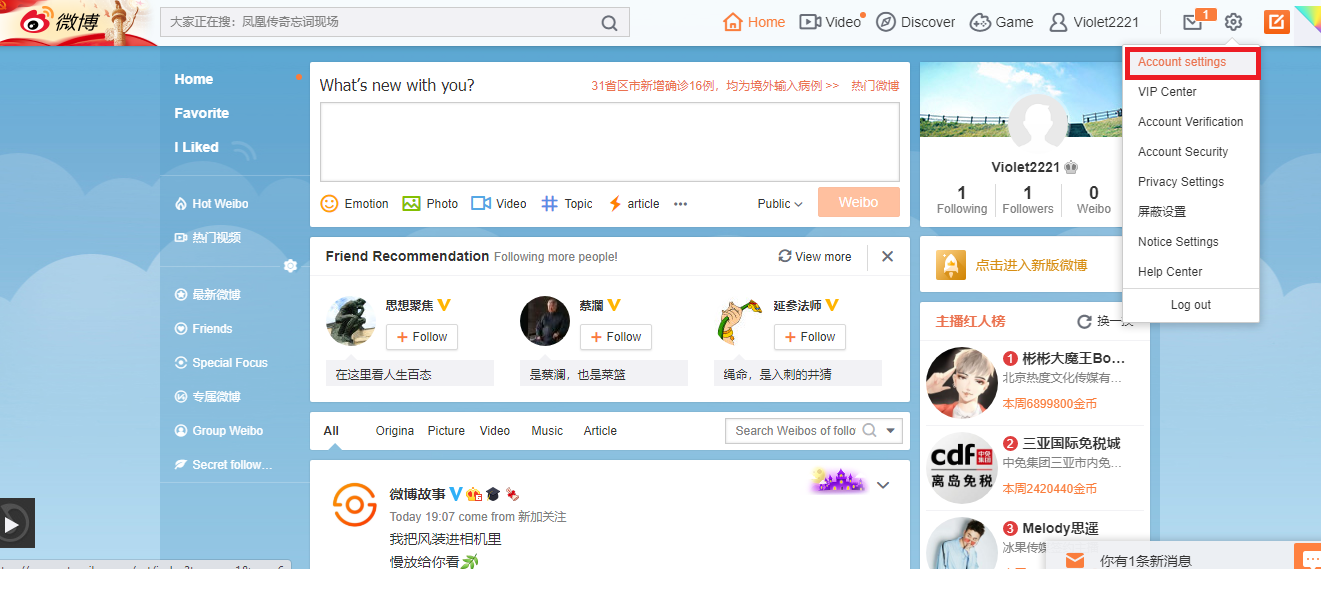This screenshot has width=1321, height=605.
Task: Click the search magnifier icon in top bar
Action: click(609, 23)
